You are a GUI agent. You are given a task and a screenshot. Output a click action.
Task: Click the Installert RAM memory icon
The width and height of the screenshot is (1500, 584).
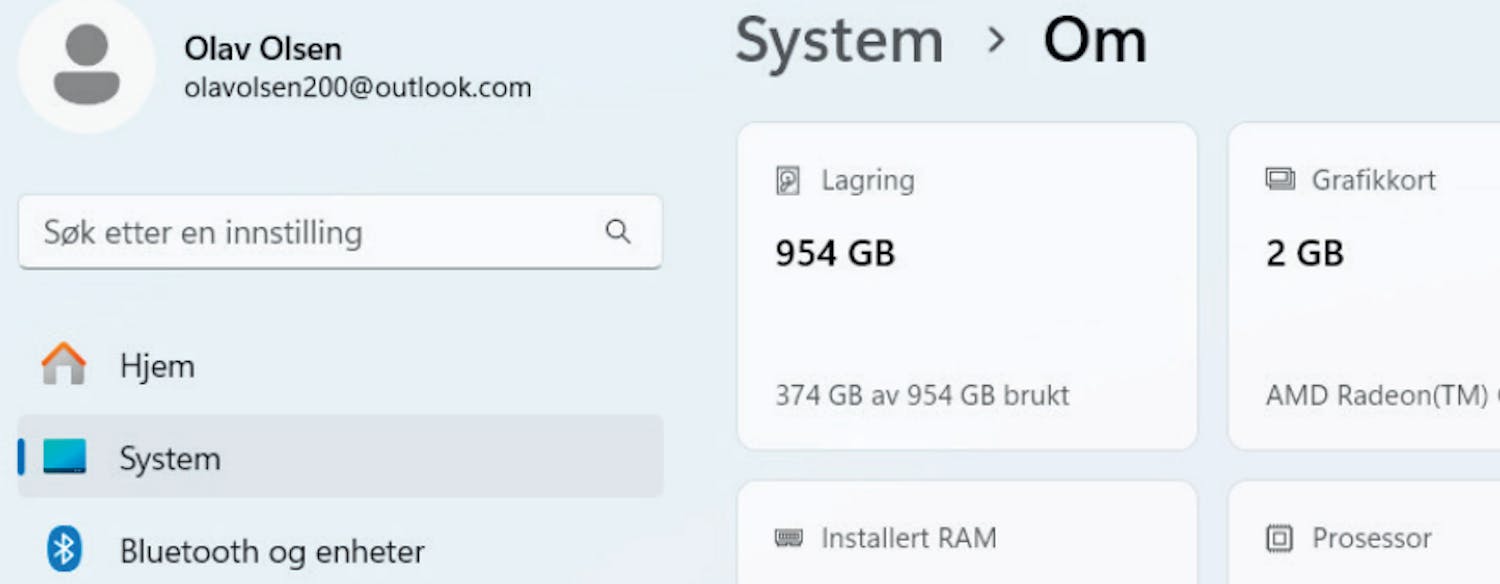(x=788, y=539)
